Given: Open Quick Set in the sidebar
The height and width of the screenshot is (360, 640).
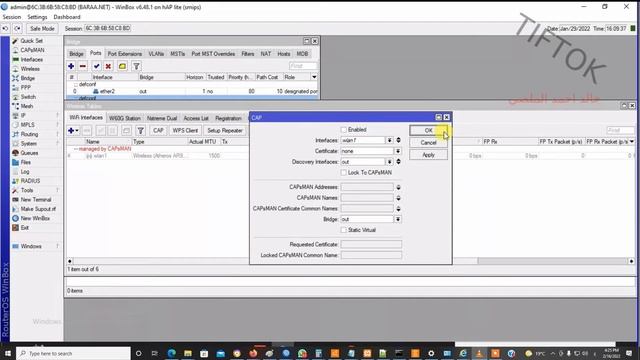Looking at the screenshot, I should point(31,41).
